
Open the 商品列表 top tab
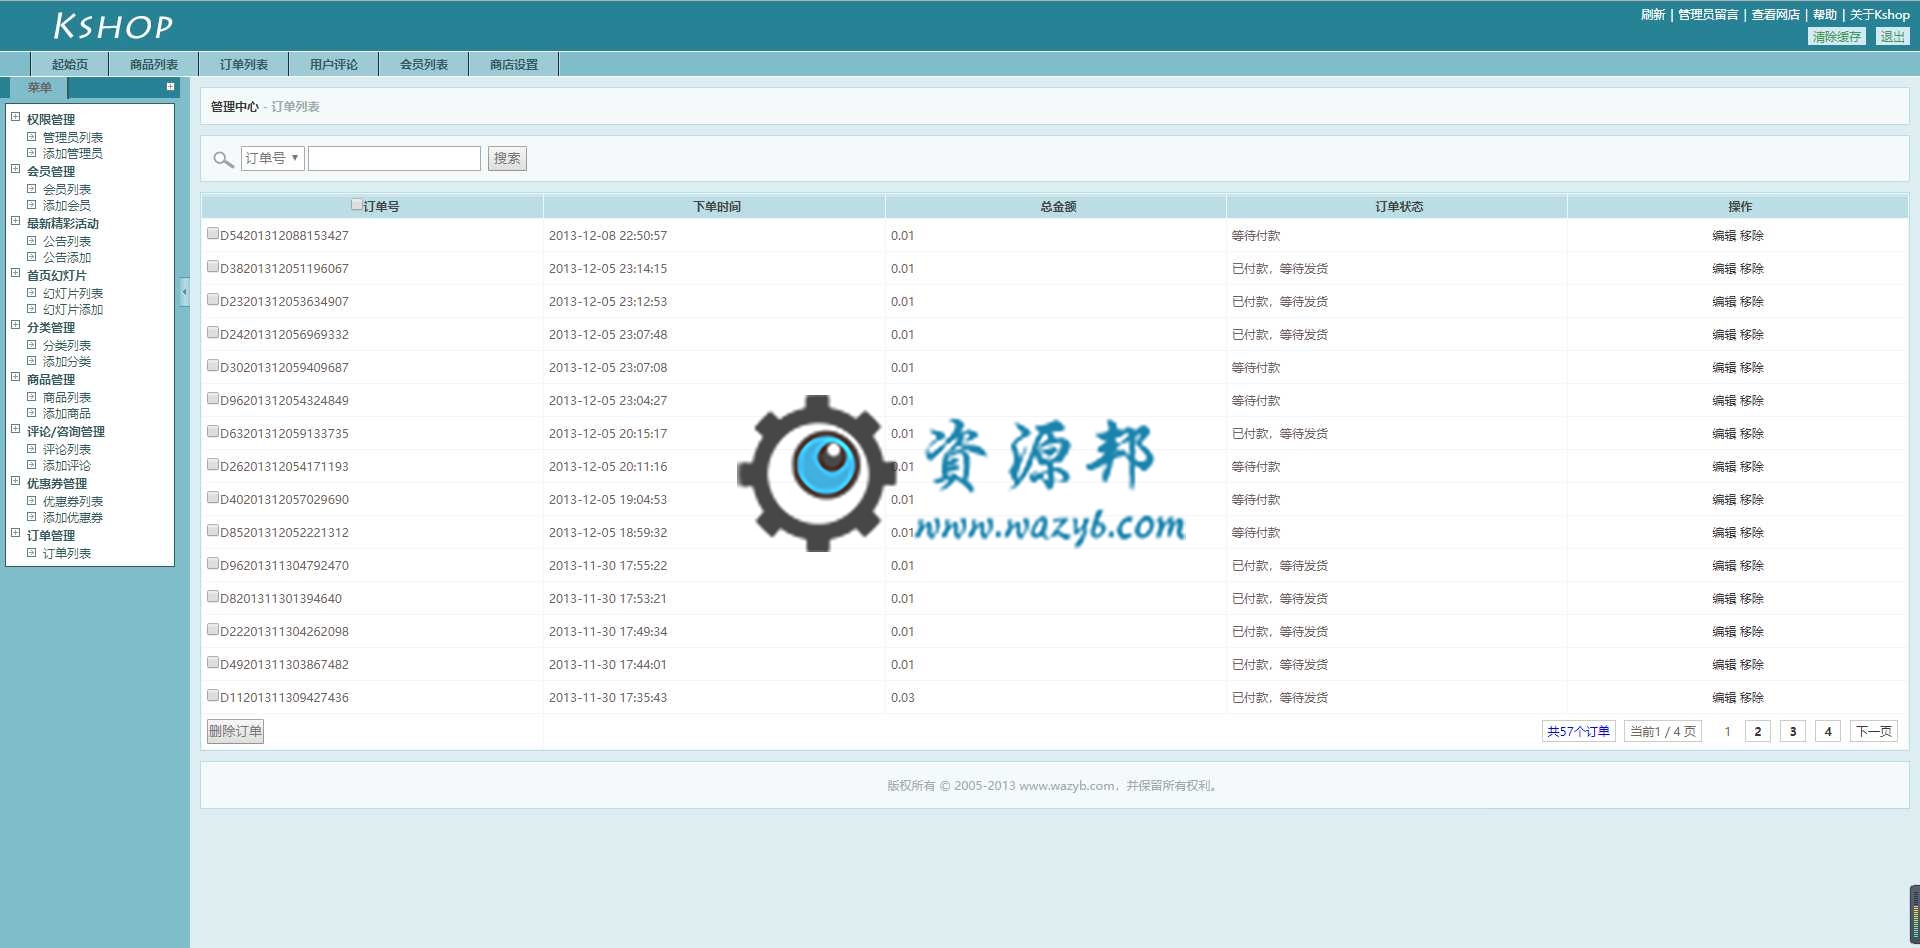[153, 64]
